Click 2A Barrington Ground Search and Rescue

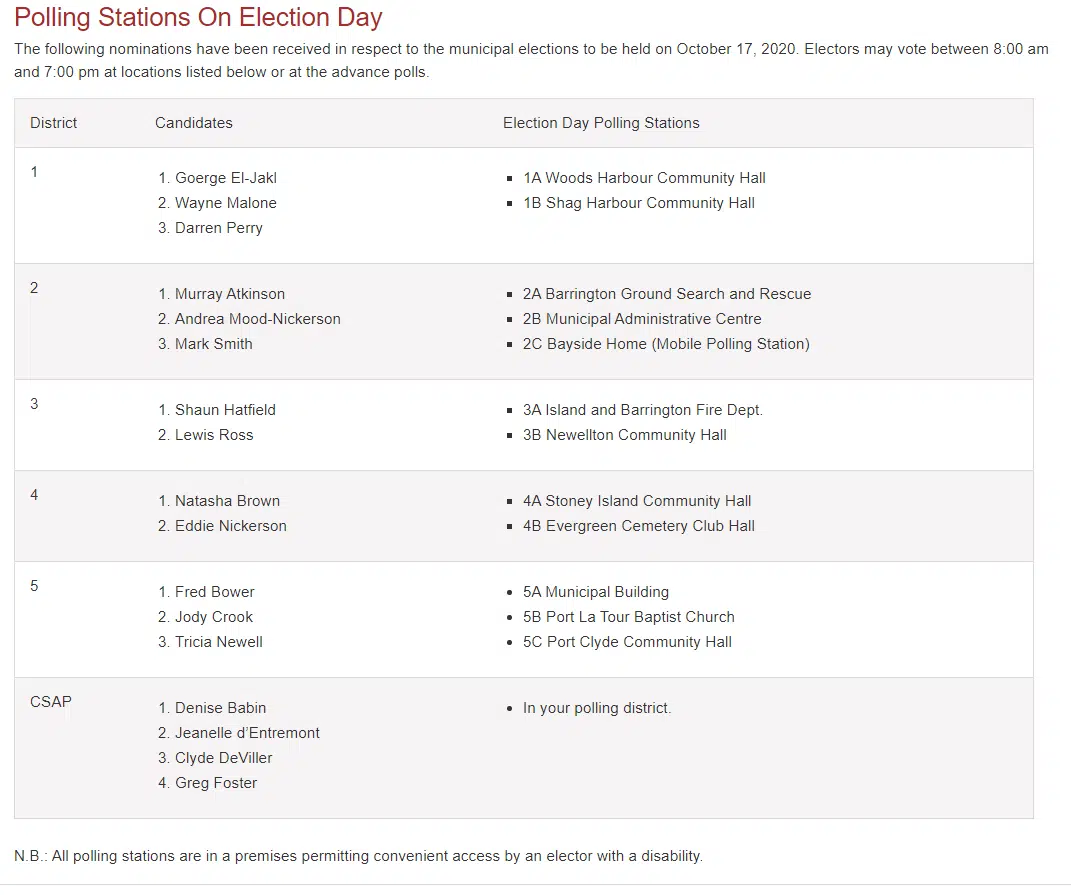point(667,294)
